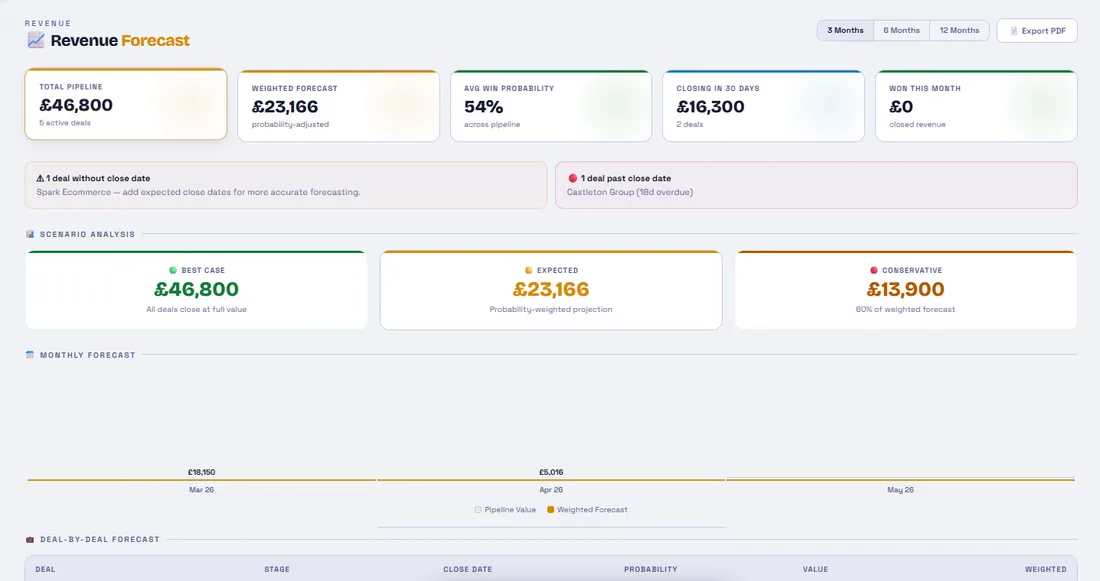
Task: Select the Total Pipeline summary card
Action: click(126, 103)
